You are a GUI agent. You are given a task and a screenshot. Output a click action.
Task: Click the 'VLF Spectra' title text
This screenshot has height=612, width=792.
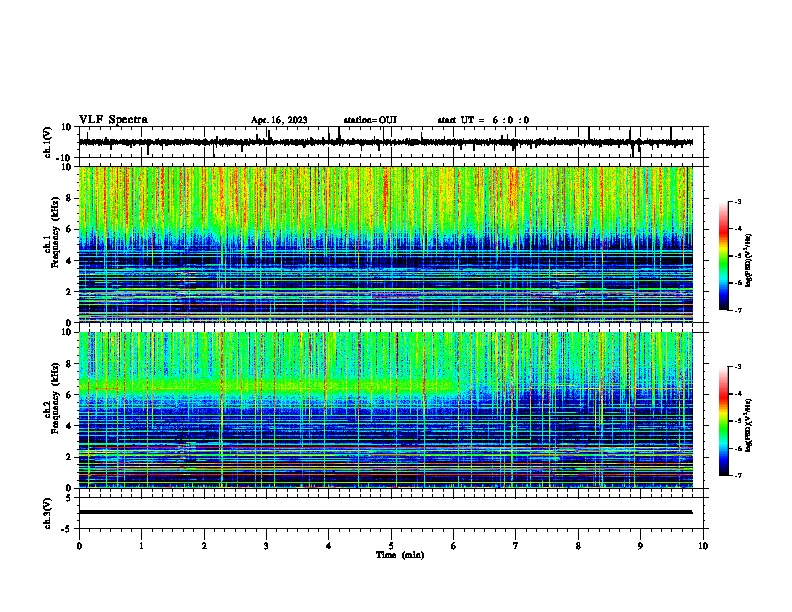point(113,120)
